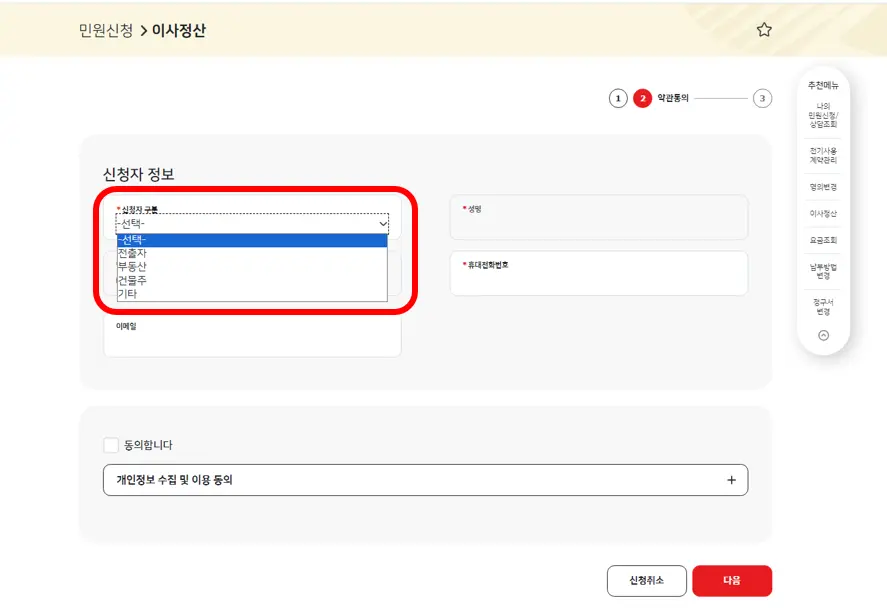Viewport: 887px width, 611px height.
Task: Click 신청취소 to cancel the application
Action: (646, 580)
